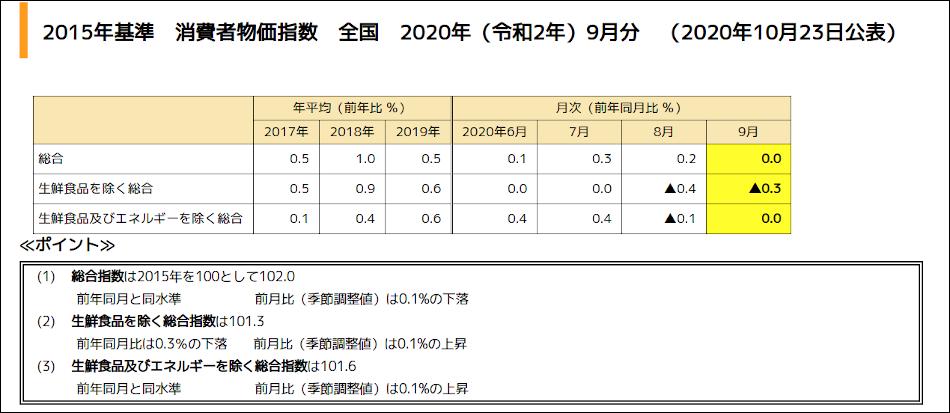
Task: Click 生鮮食品を除く総合 row's 7月 value 0.0
Action: coord(602,189)
